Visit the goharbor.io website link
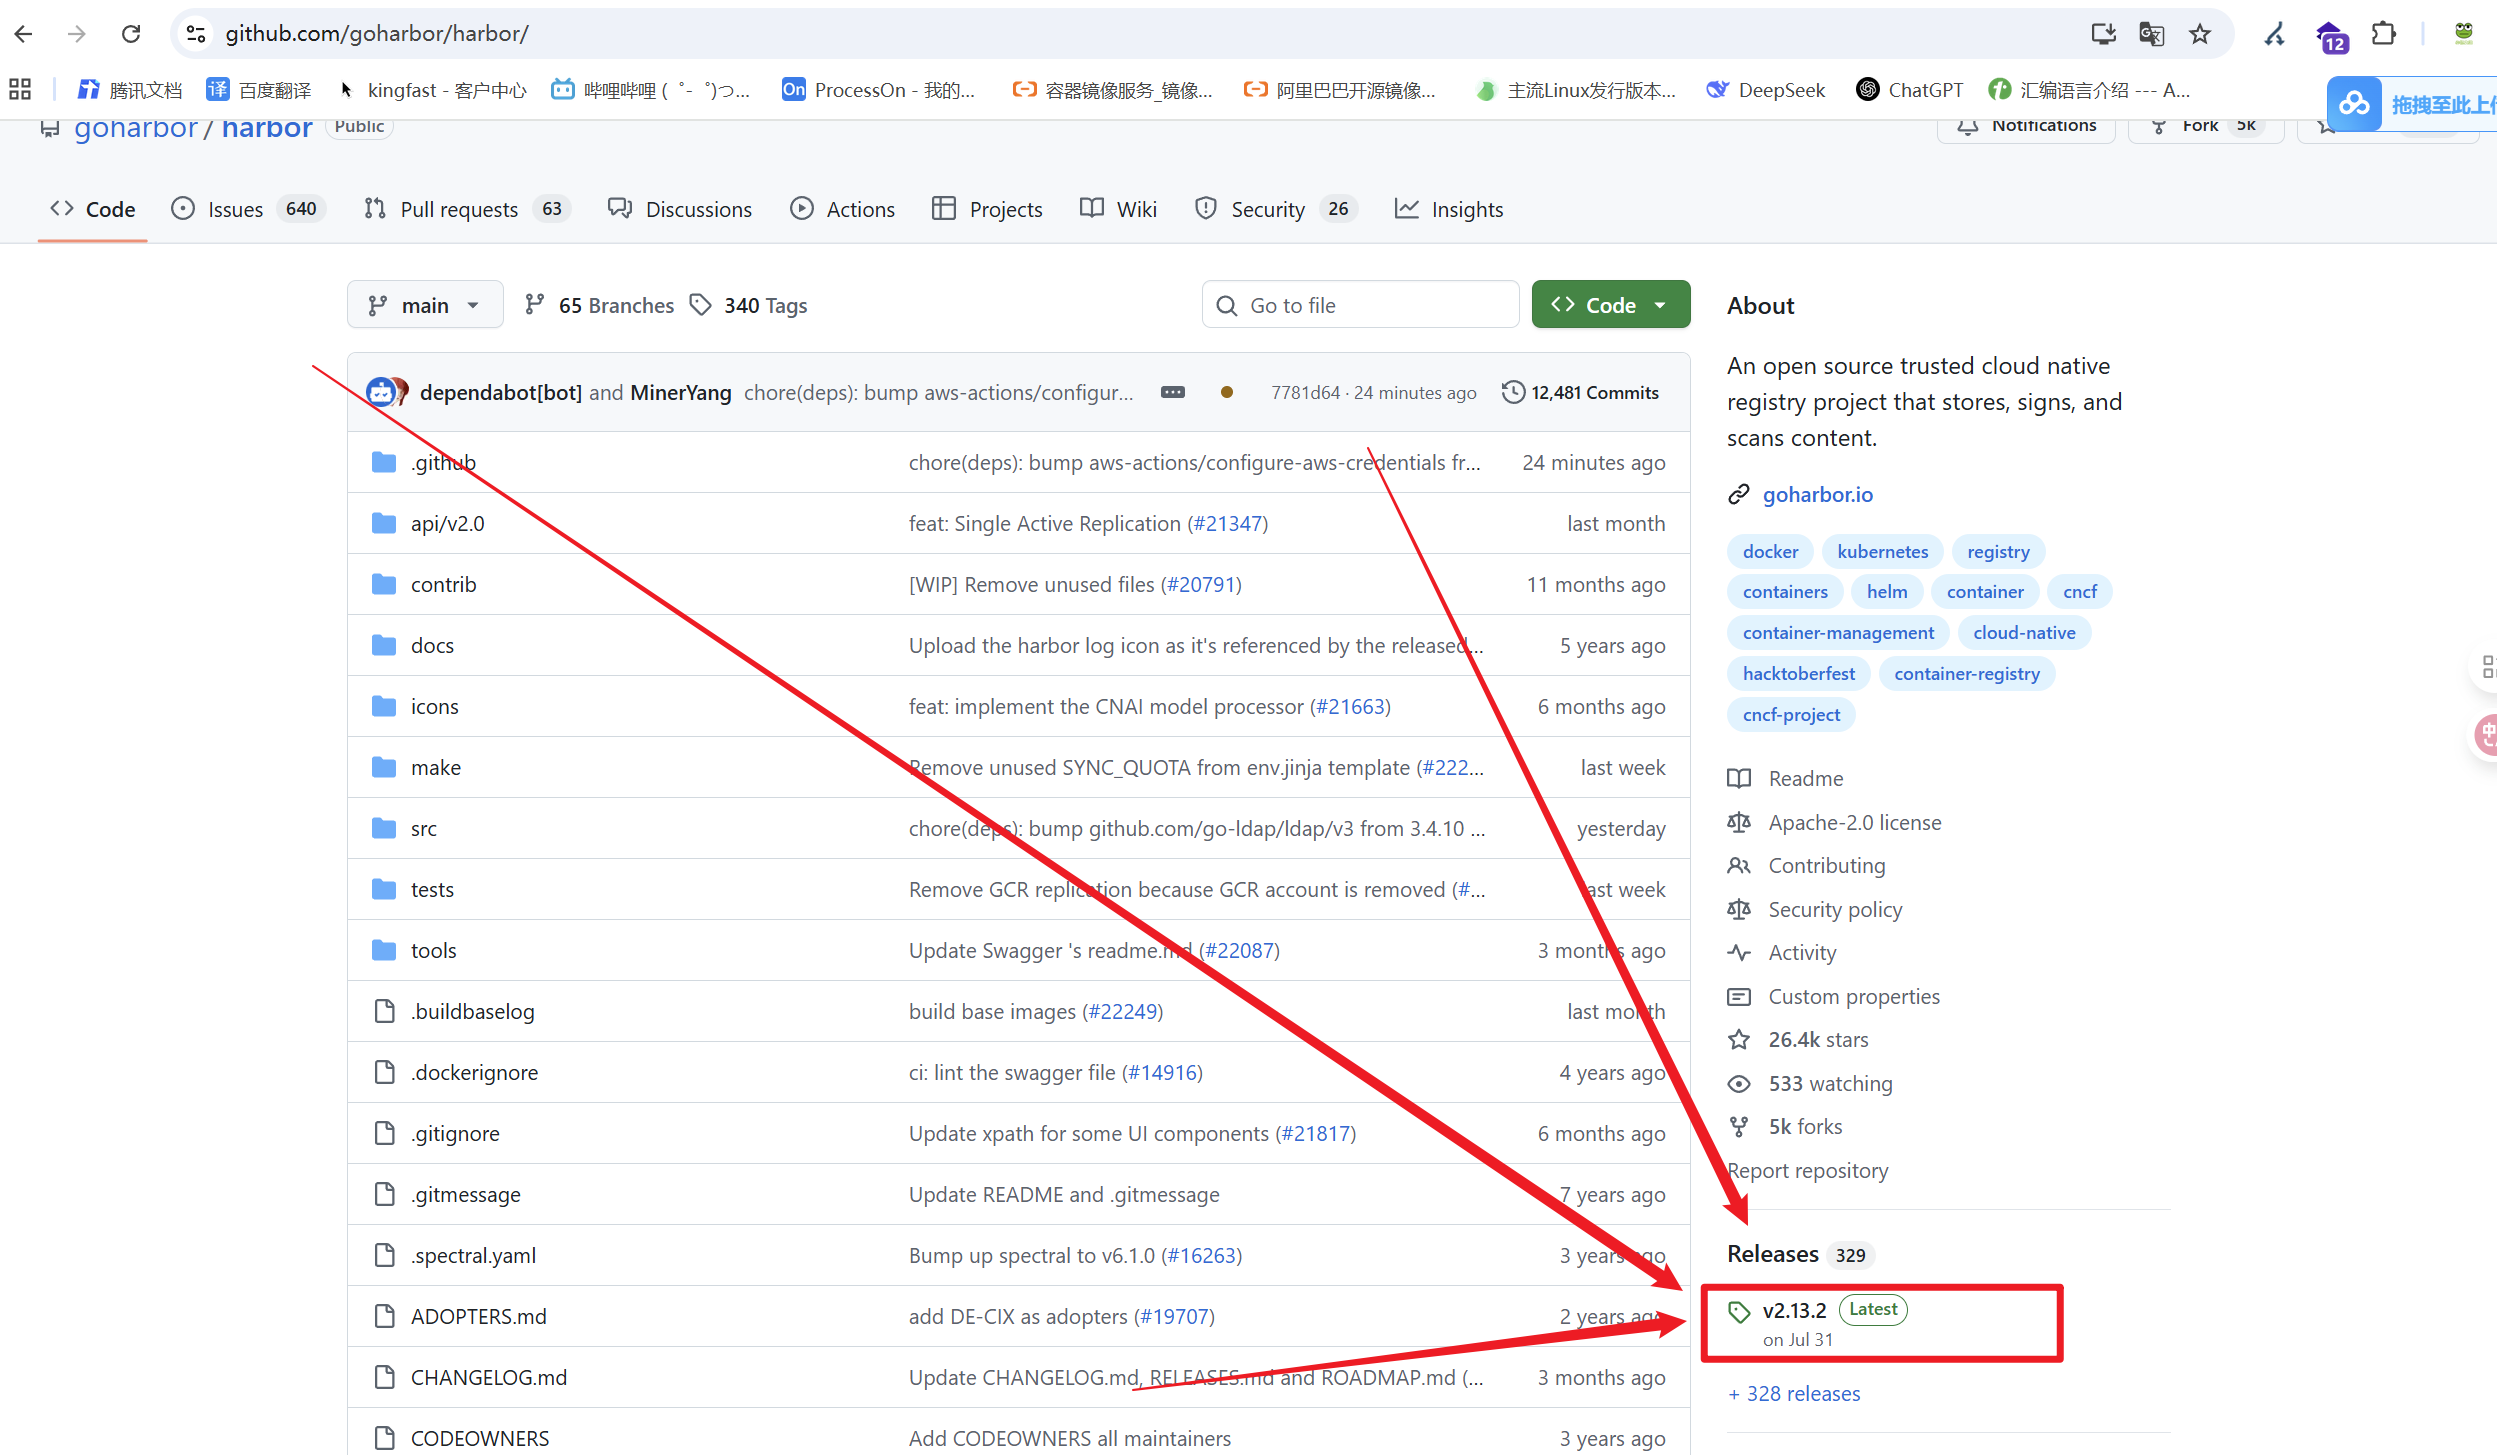This screenshot has width=2497, height=1455. tap(1817, 494)
